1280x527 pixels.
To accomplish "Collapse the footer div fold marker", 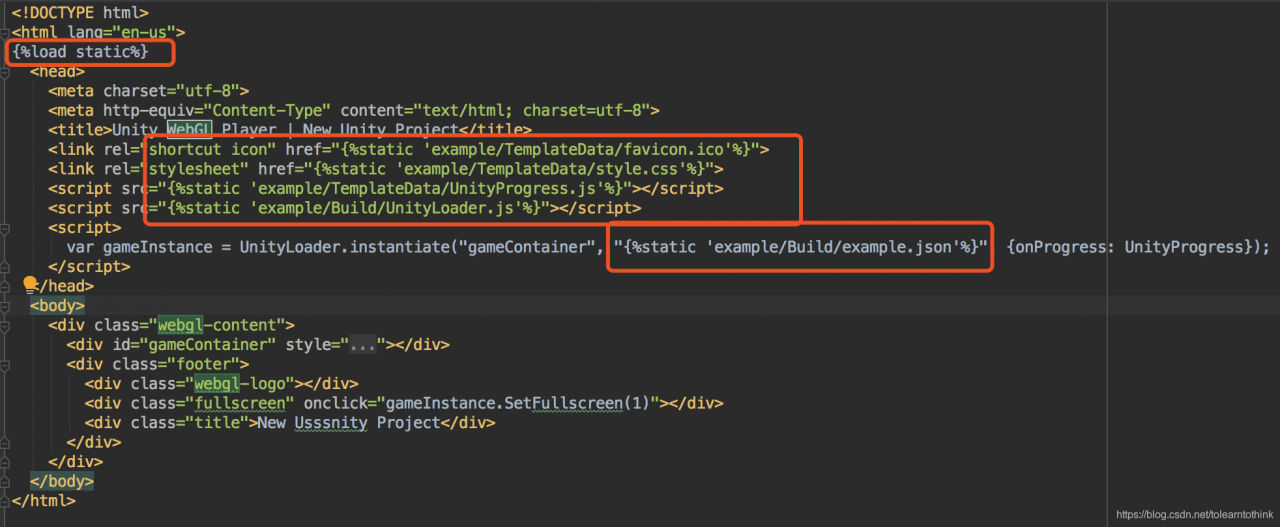I will tap(5, 364).
